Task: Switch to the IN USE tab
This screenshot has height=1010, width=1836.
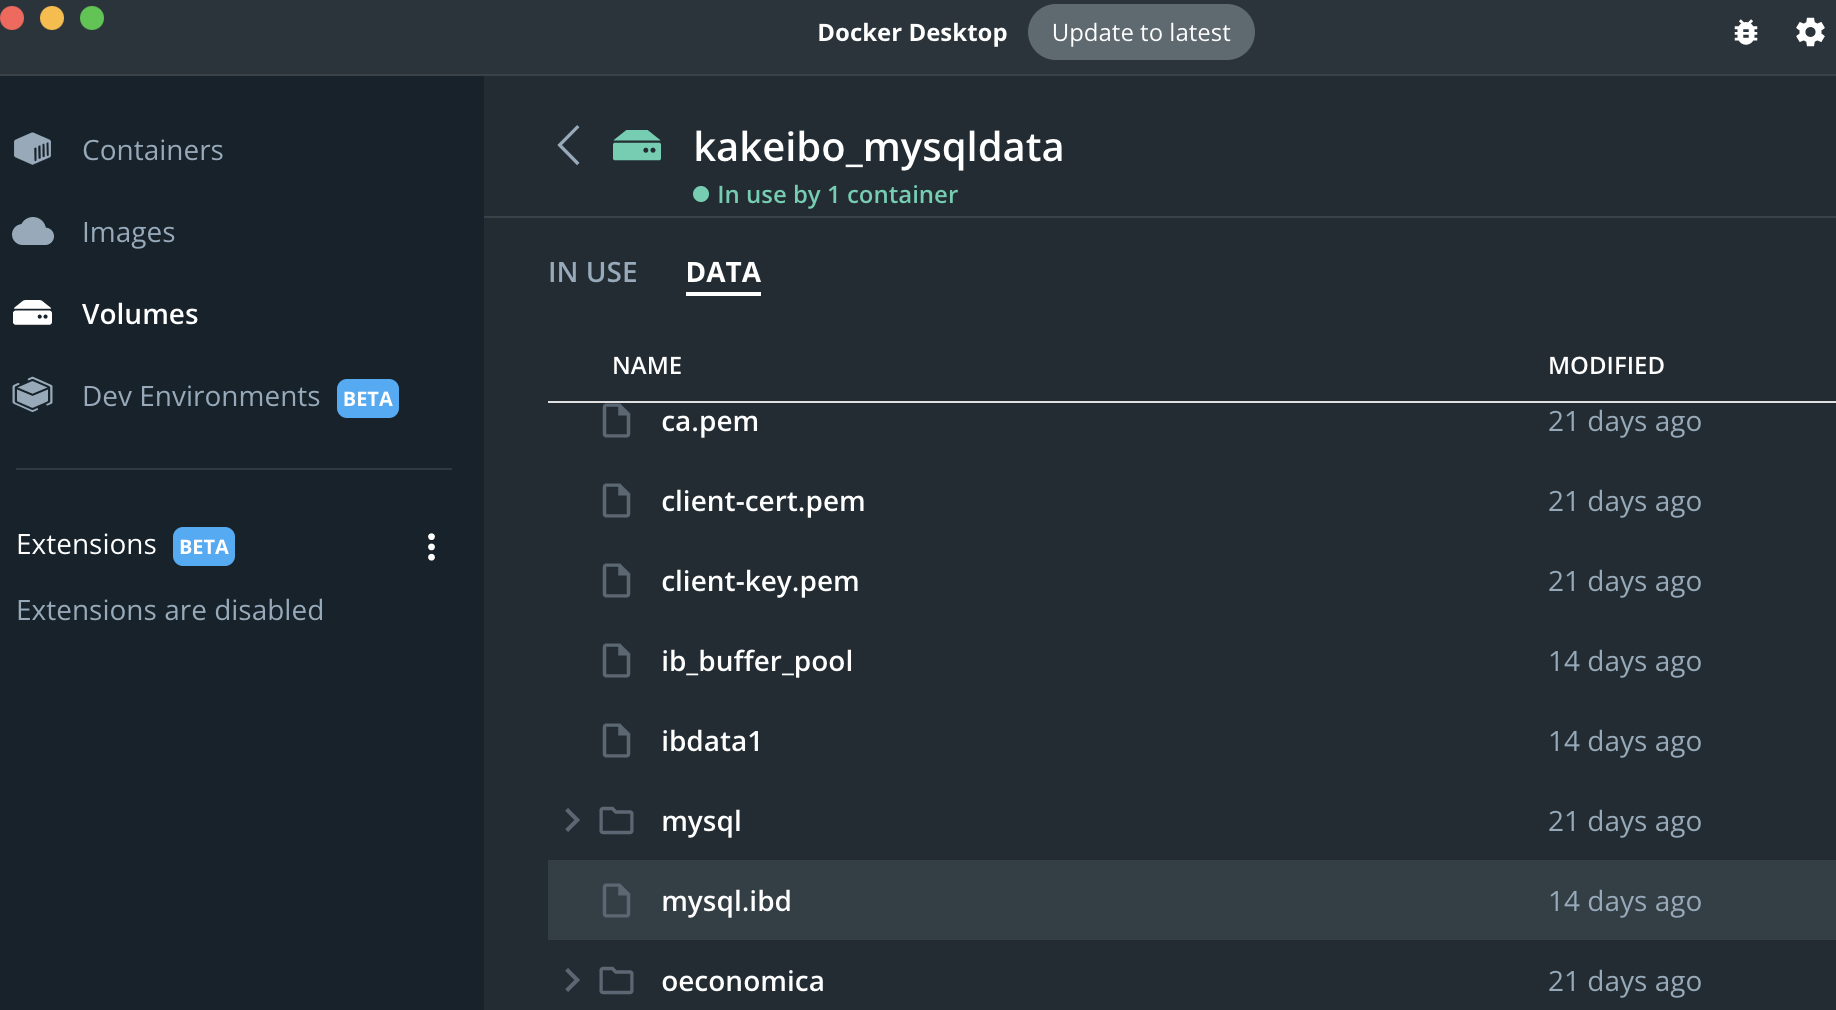Action: (x=592, y=271)
